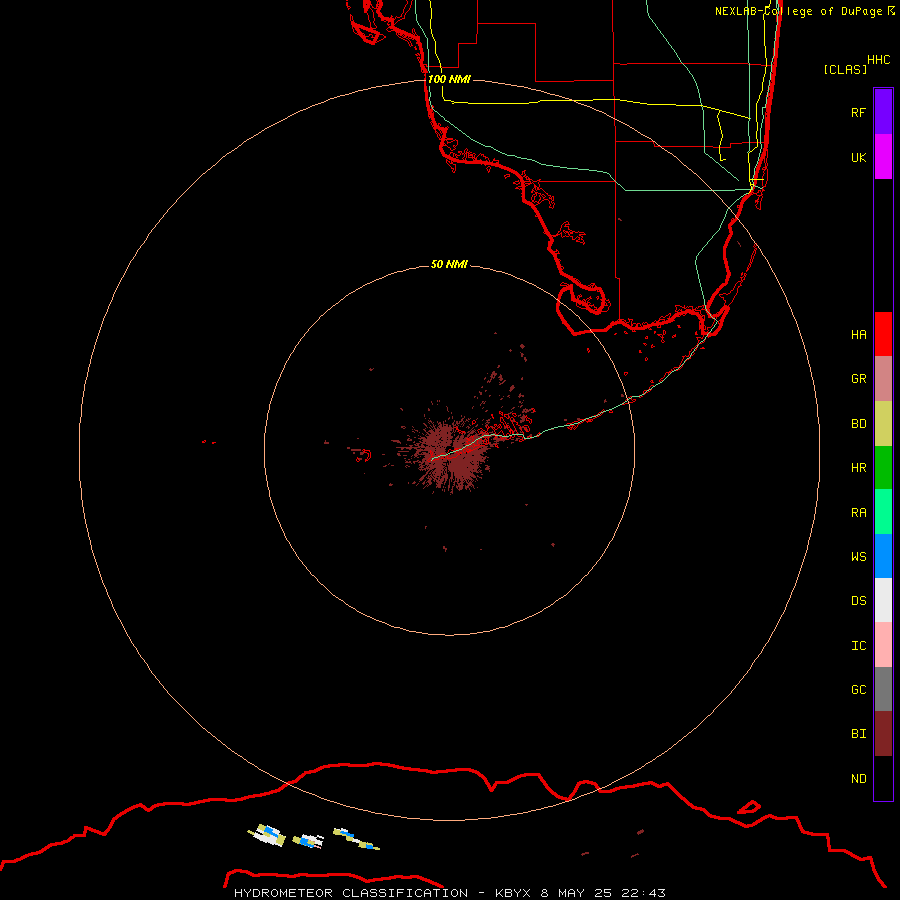Image resolution: width=900 pixels, height=900 pixels.
Task: Click the HHC product label
Action: tap(878, 60)
